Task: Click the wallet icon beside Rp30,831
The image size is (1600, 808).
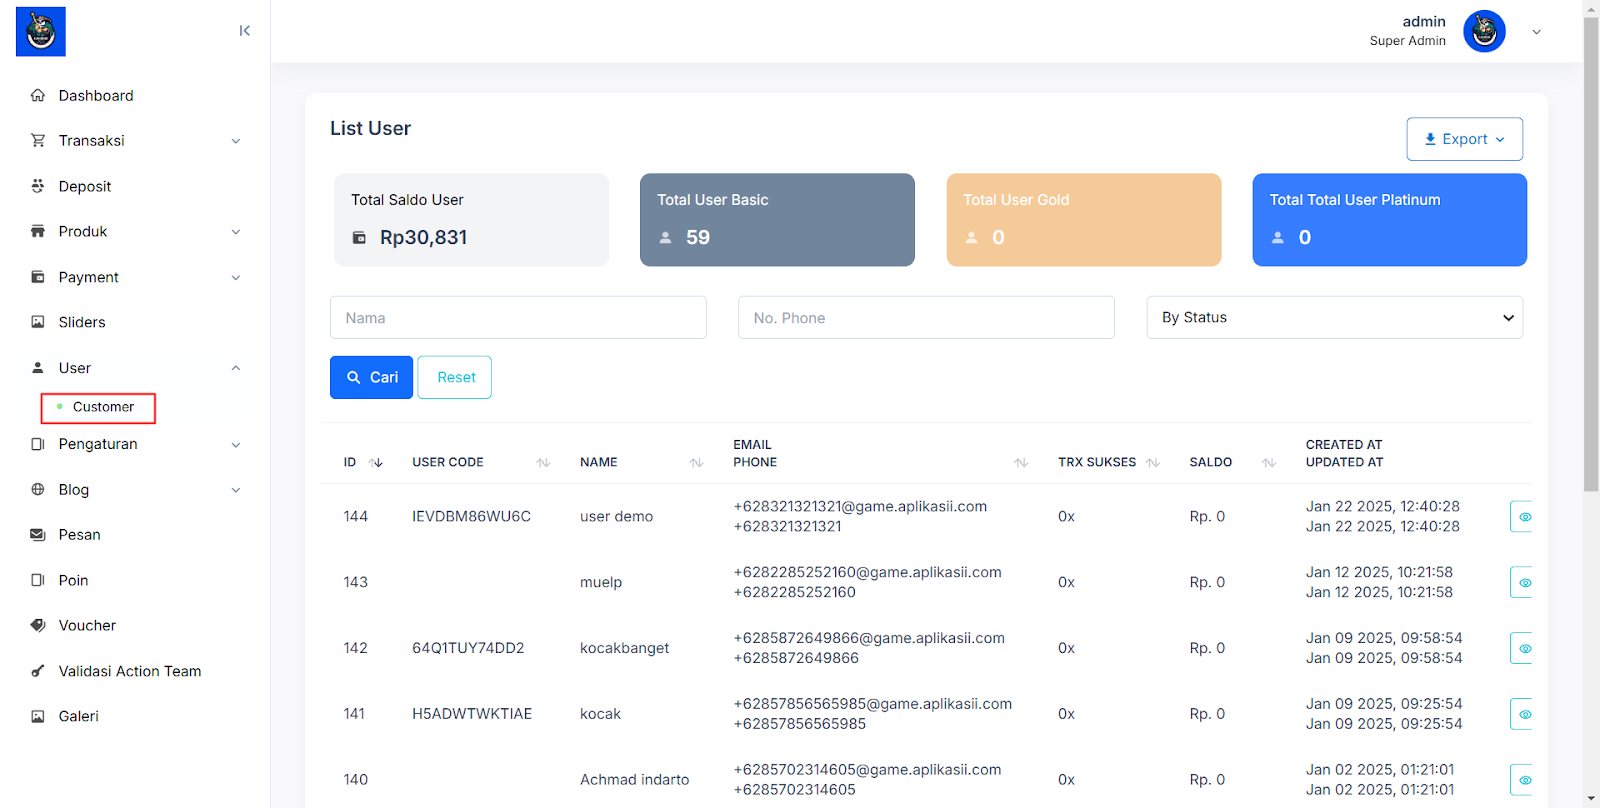Action: pyautogui.click(x=359, y=238)
